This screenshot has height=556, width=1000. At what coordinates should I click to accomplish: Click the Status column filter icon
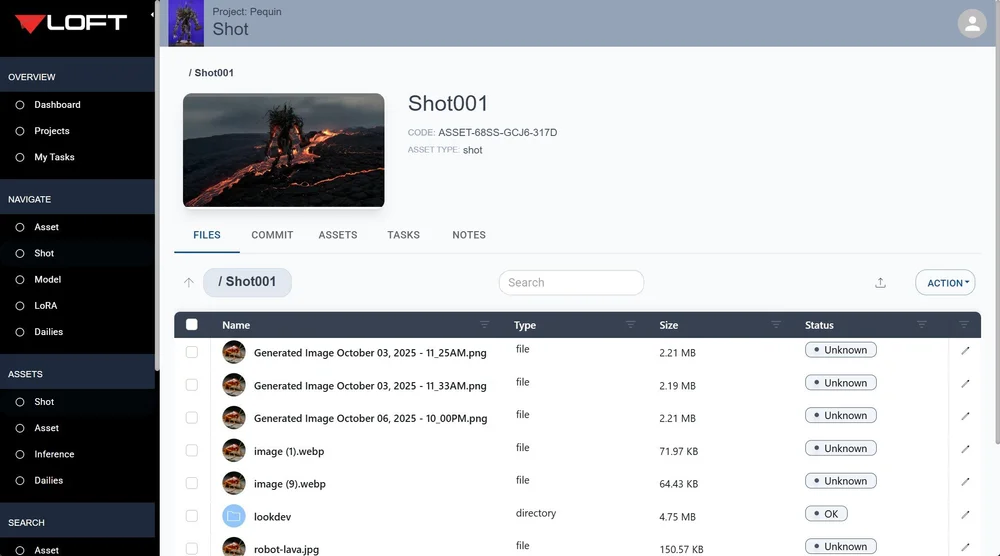(922, 325)
